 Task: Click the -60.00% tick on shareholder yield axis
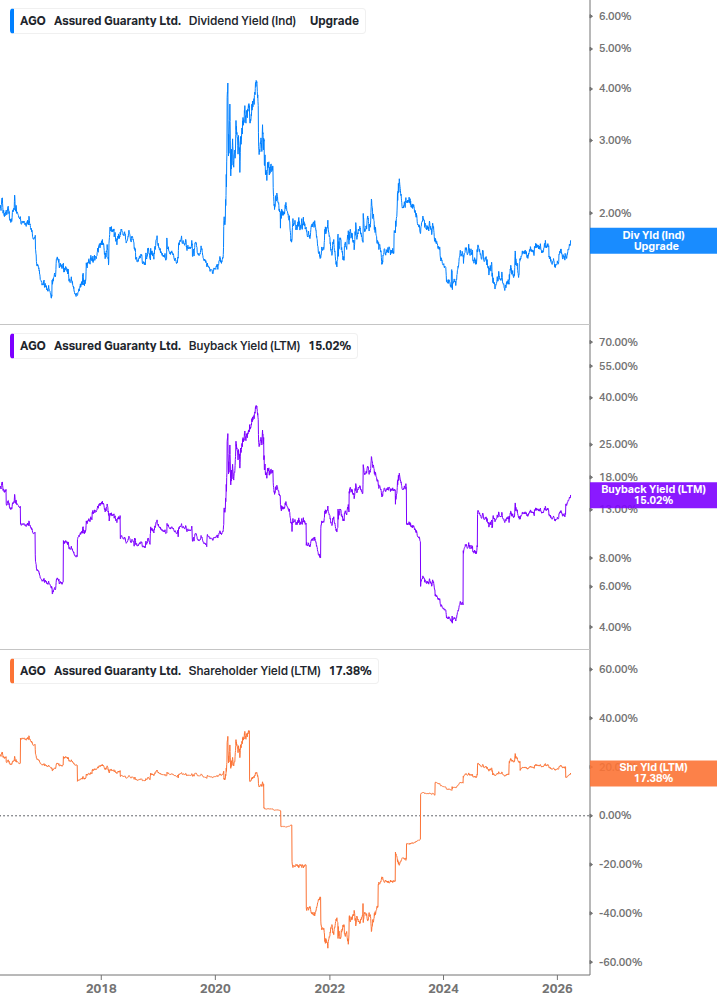pos(620,962)
